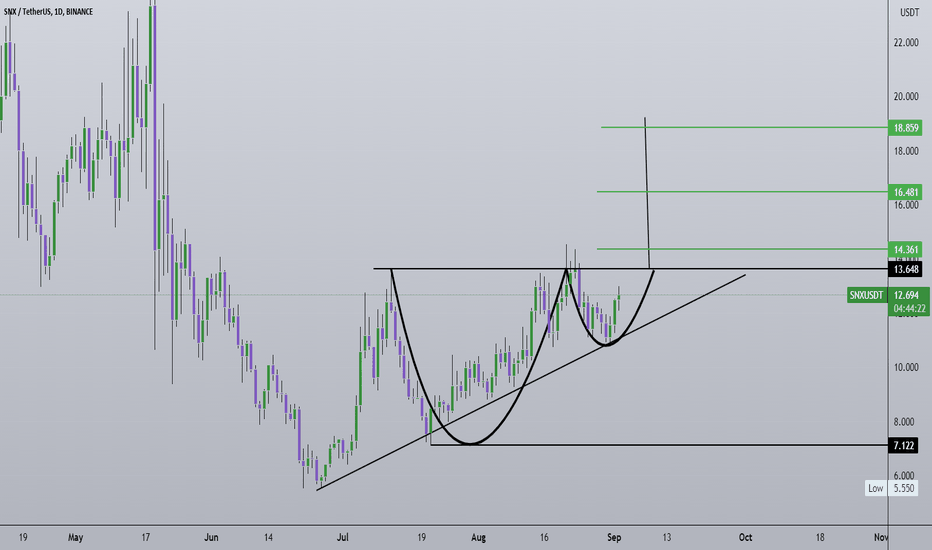Select the 16.481 green price label

click(905, 192)
